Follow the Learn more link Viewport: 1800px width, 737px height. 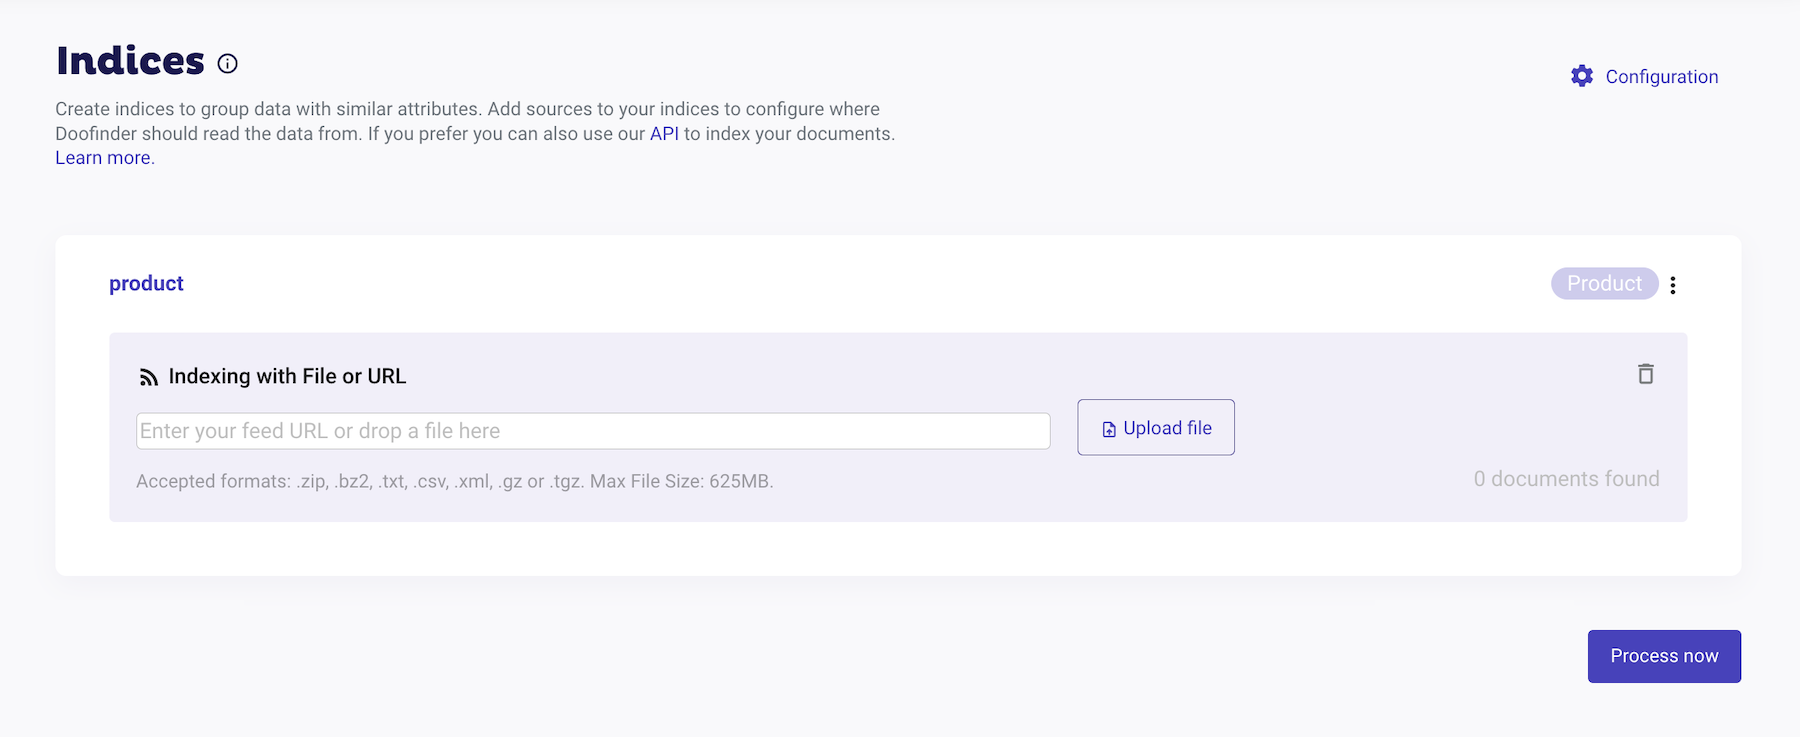[105, 158]
